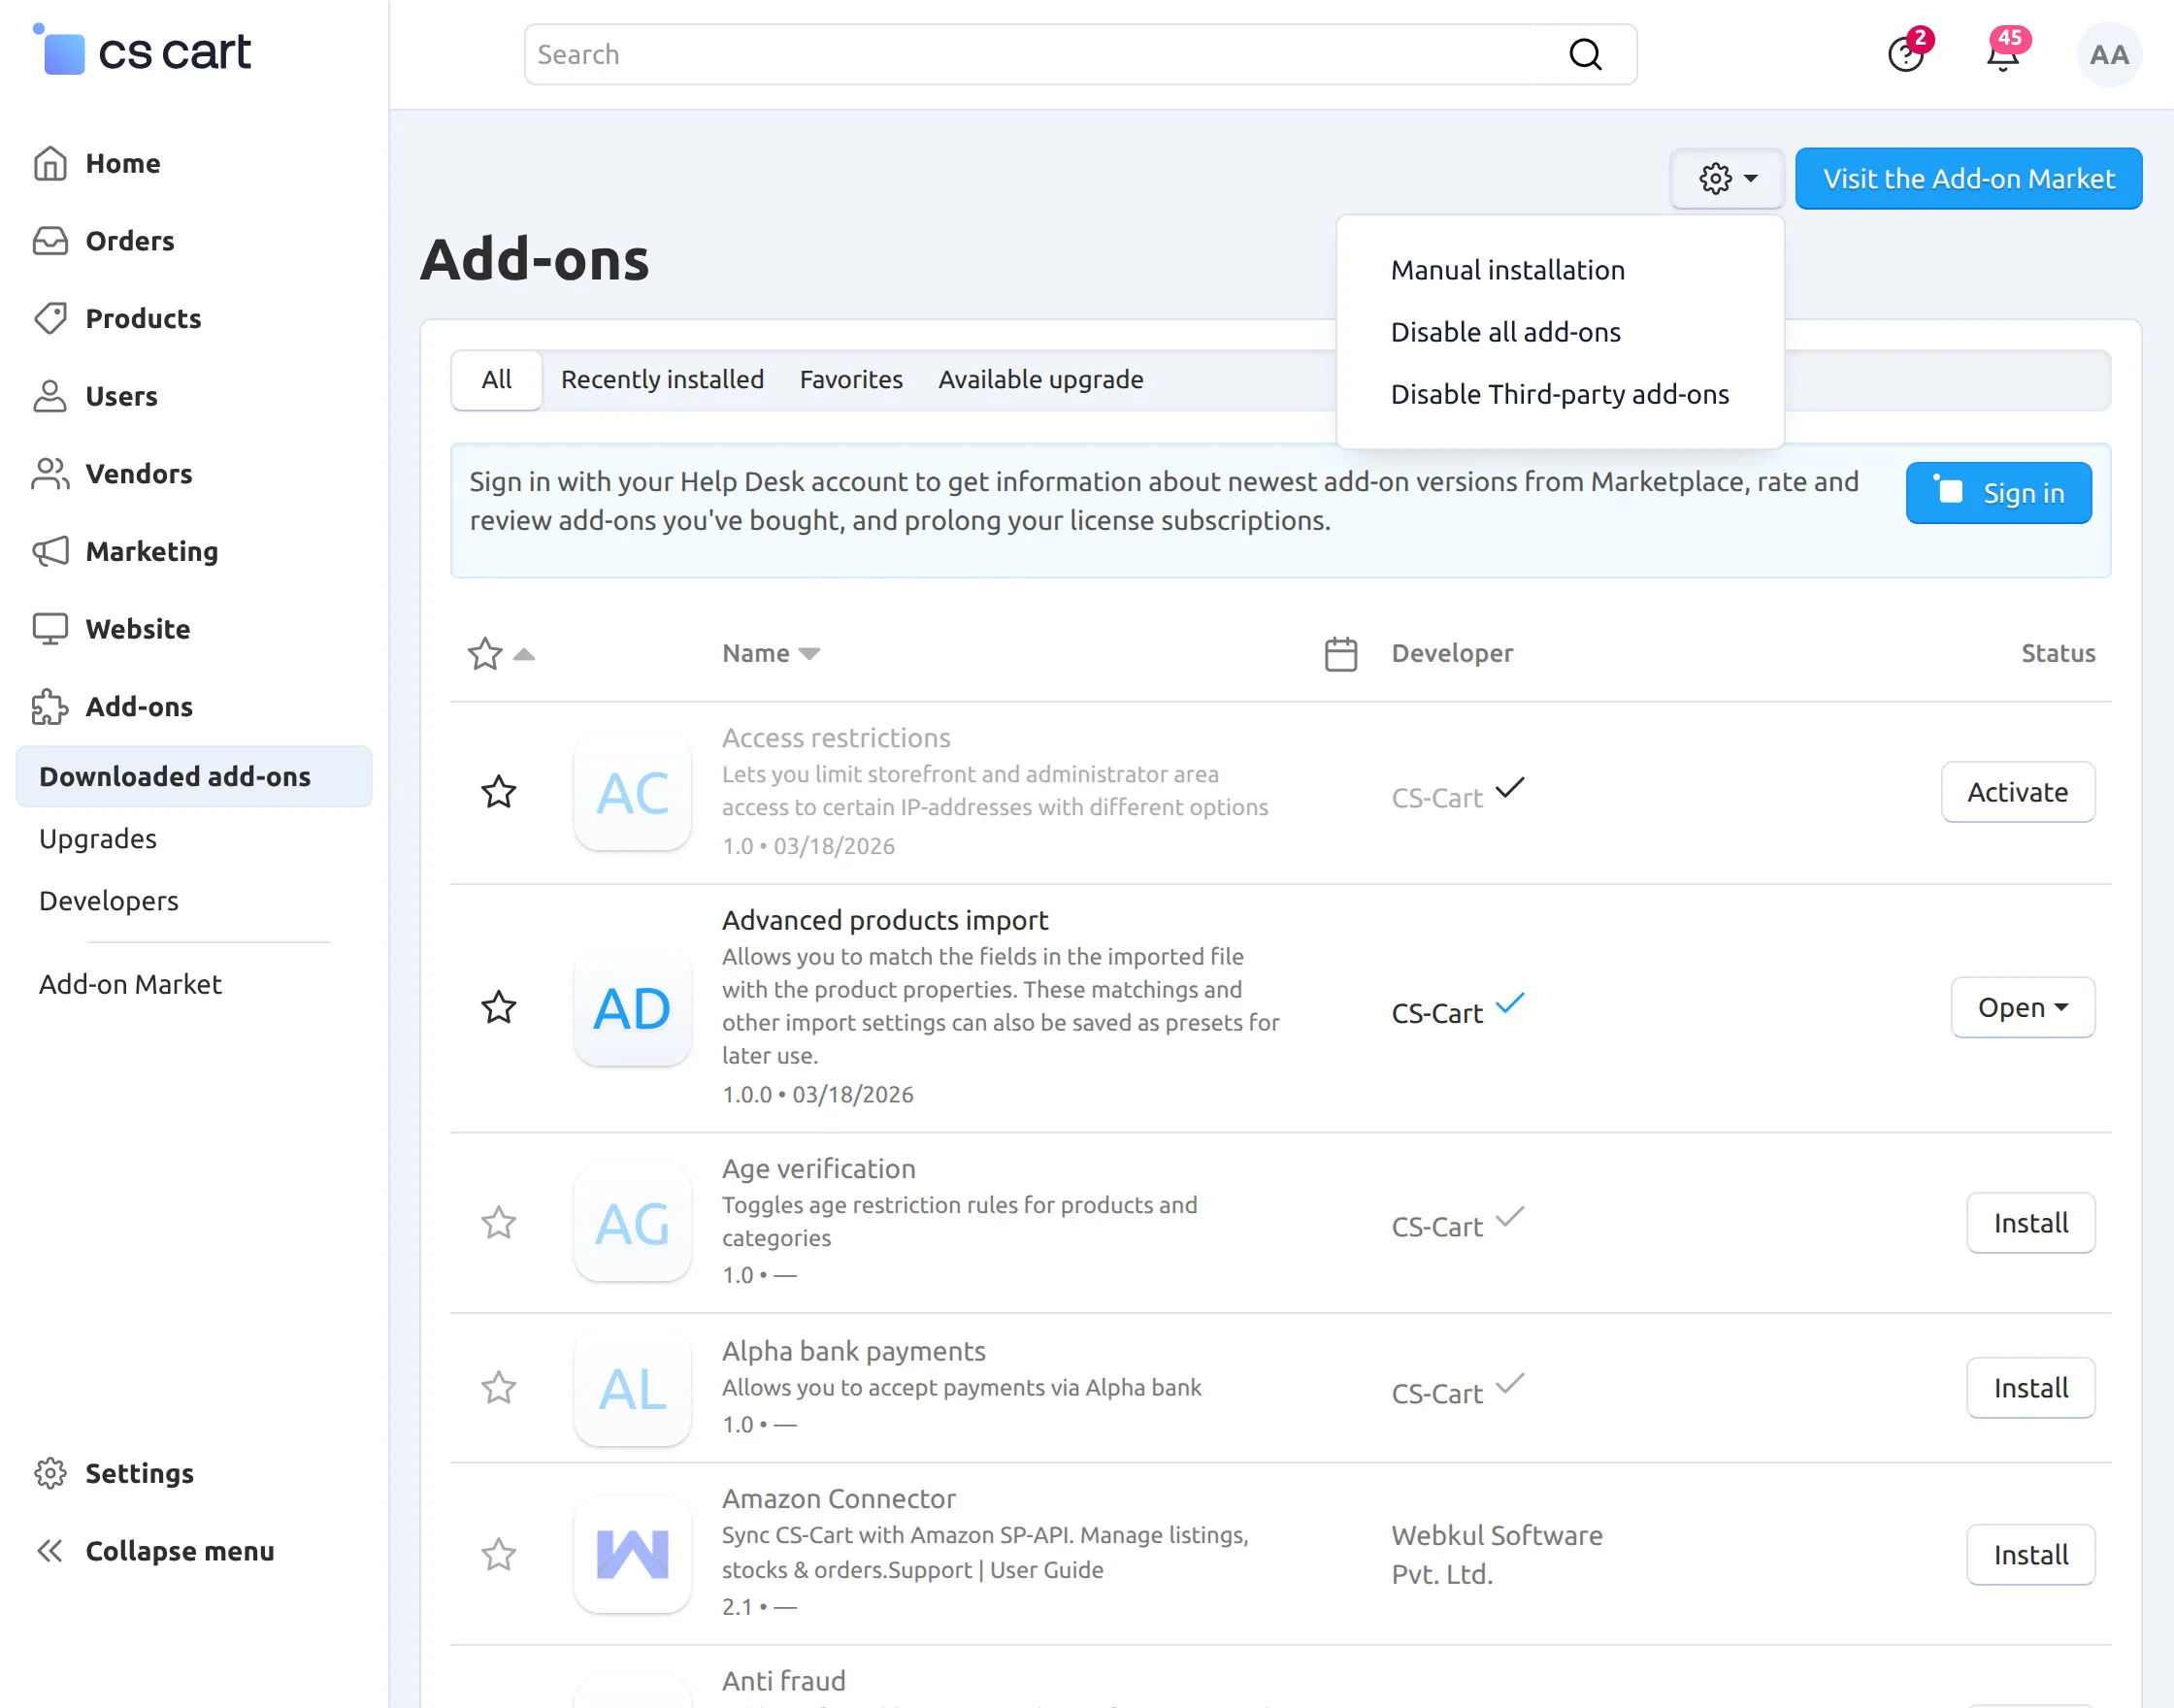
Task: Activate the Access restrictions add-on
Action: point(2017,792)
